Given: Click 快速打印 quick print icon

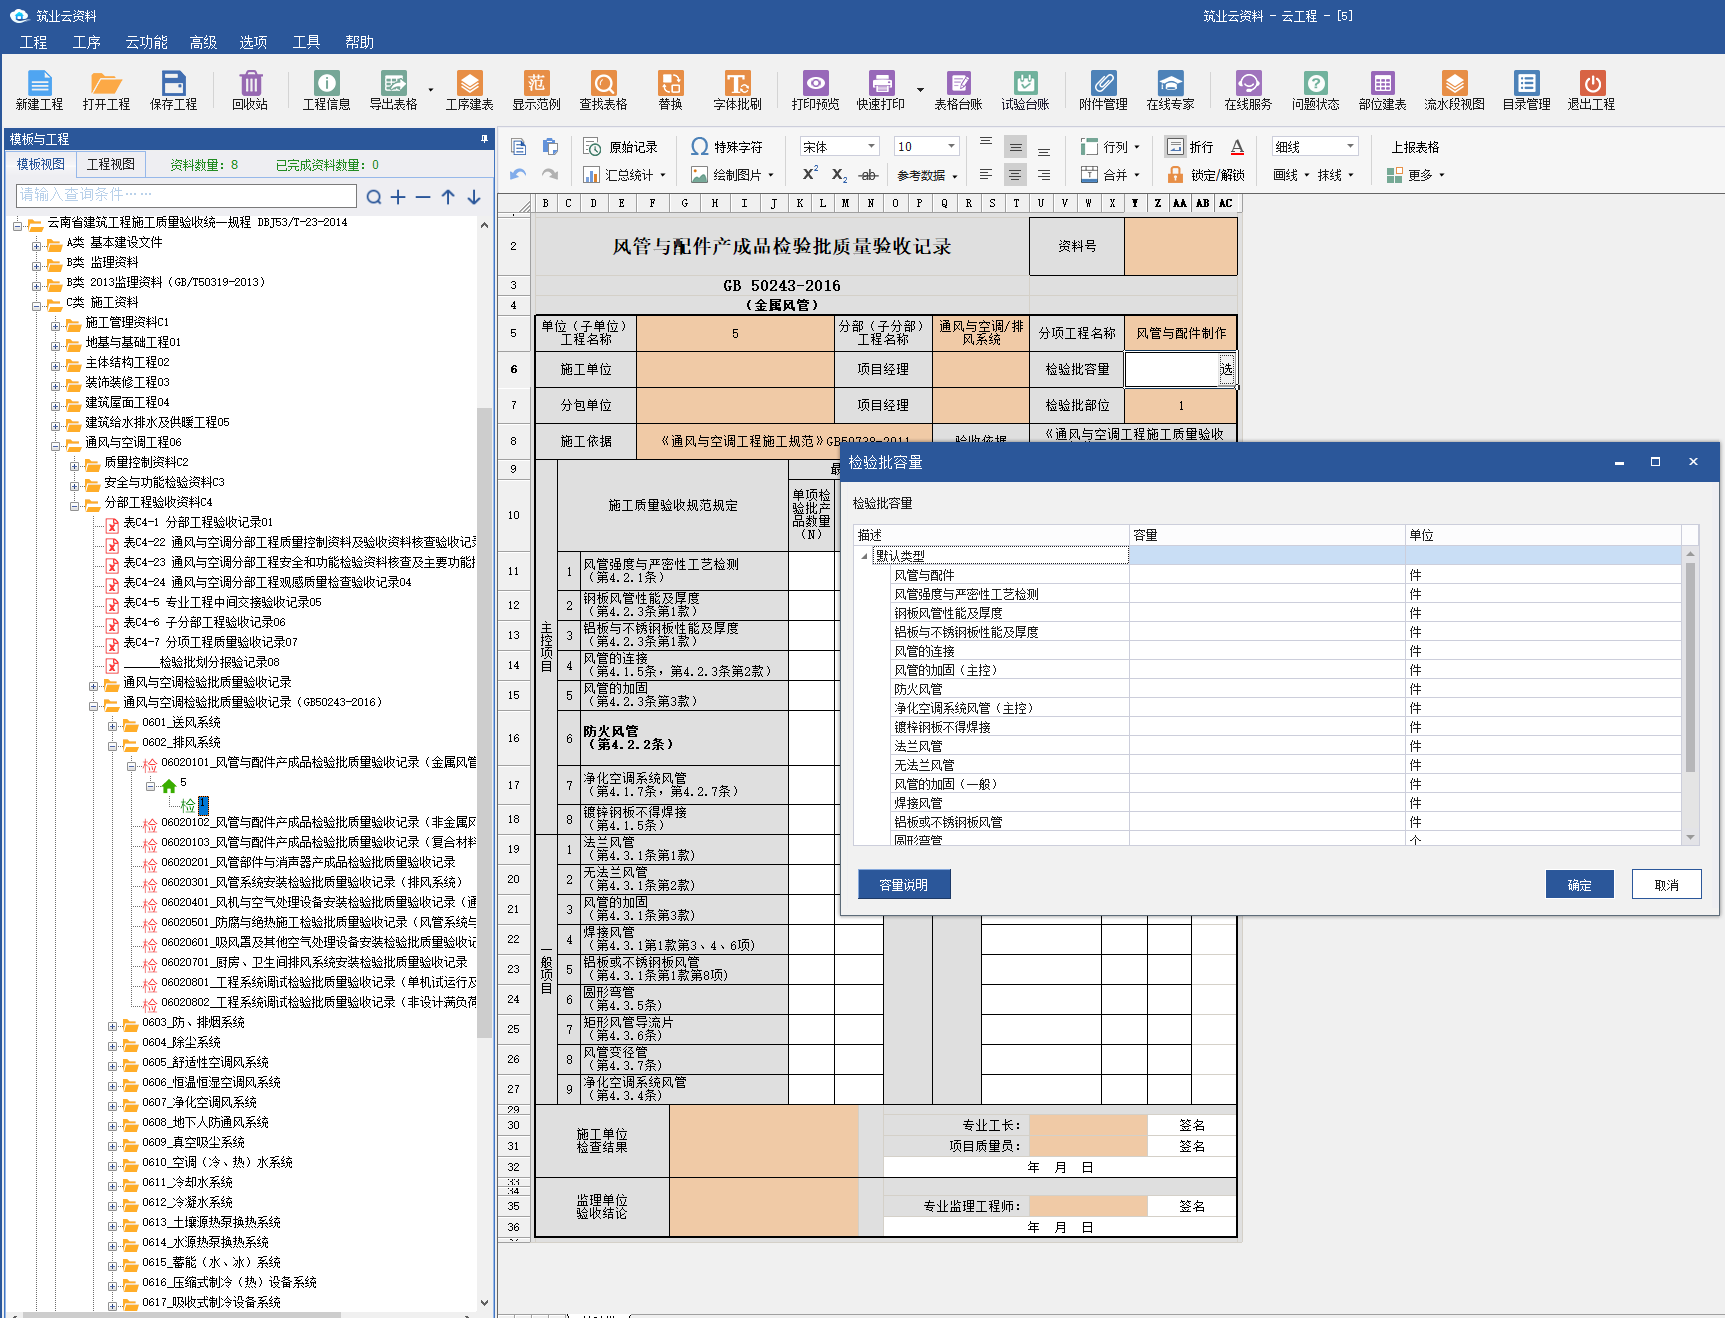Looking at the screenshot, I should tap(880, 90).
